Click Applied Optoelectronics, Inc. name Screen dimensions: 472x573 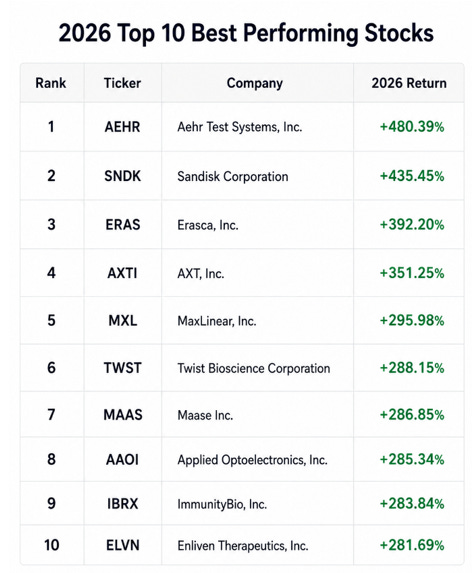point(252,460)
